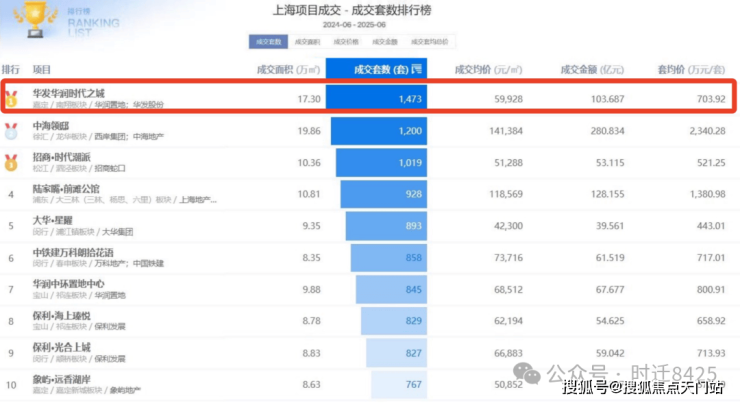Switch to the 成交面积 tab
This screenshot has height=403, width=740.
[x=307, y=43]
